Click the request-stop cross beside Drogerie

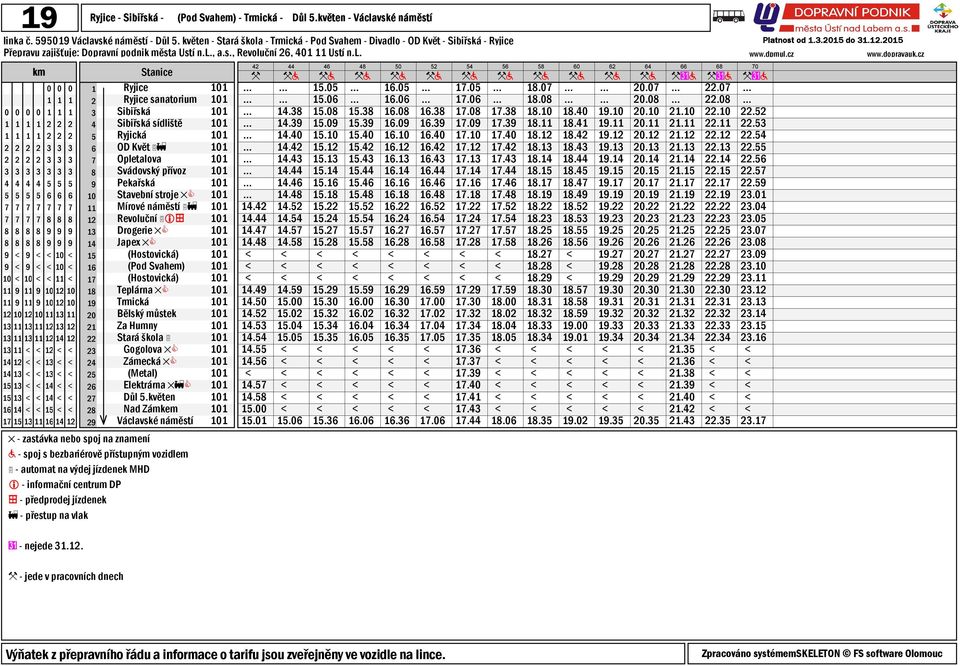pos(157,231)
